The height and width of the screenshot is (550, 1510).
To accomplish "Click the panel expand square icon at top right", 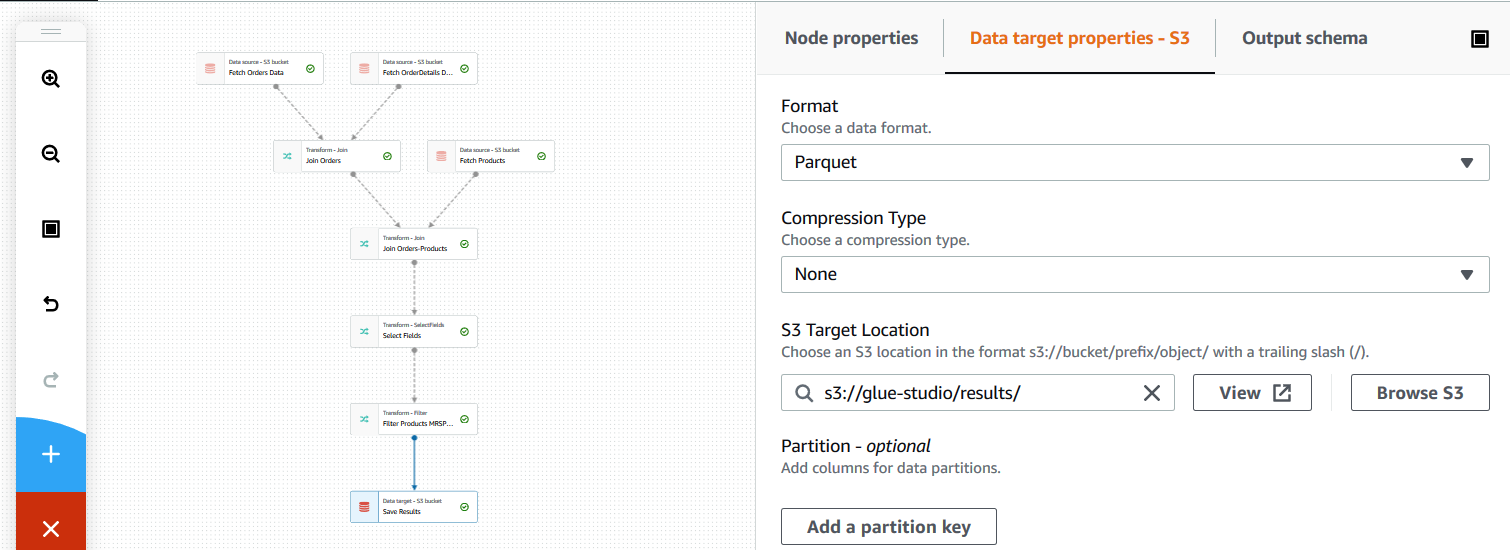I will point(1480,39).
